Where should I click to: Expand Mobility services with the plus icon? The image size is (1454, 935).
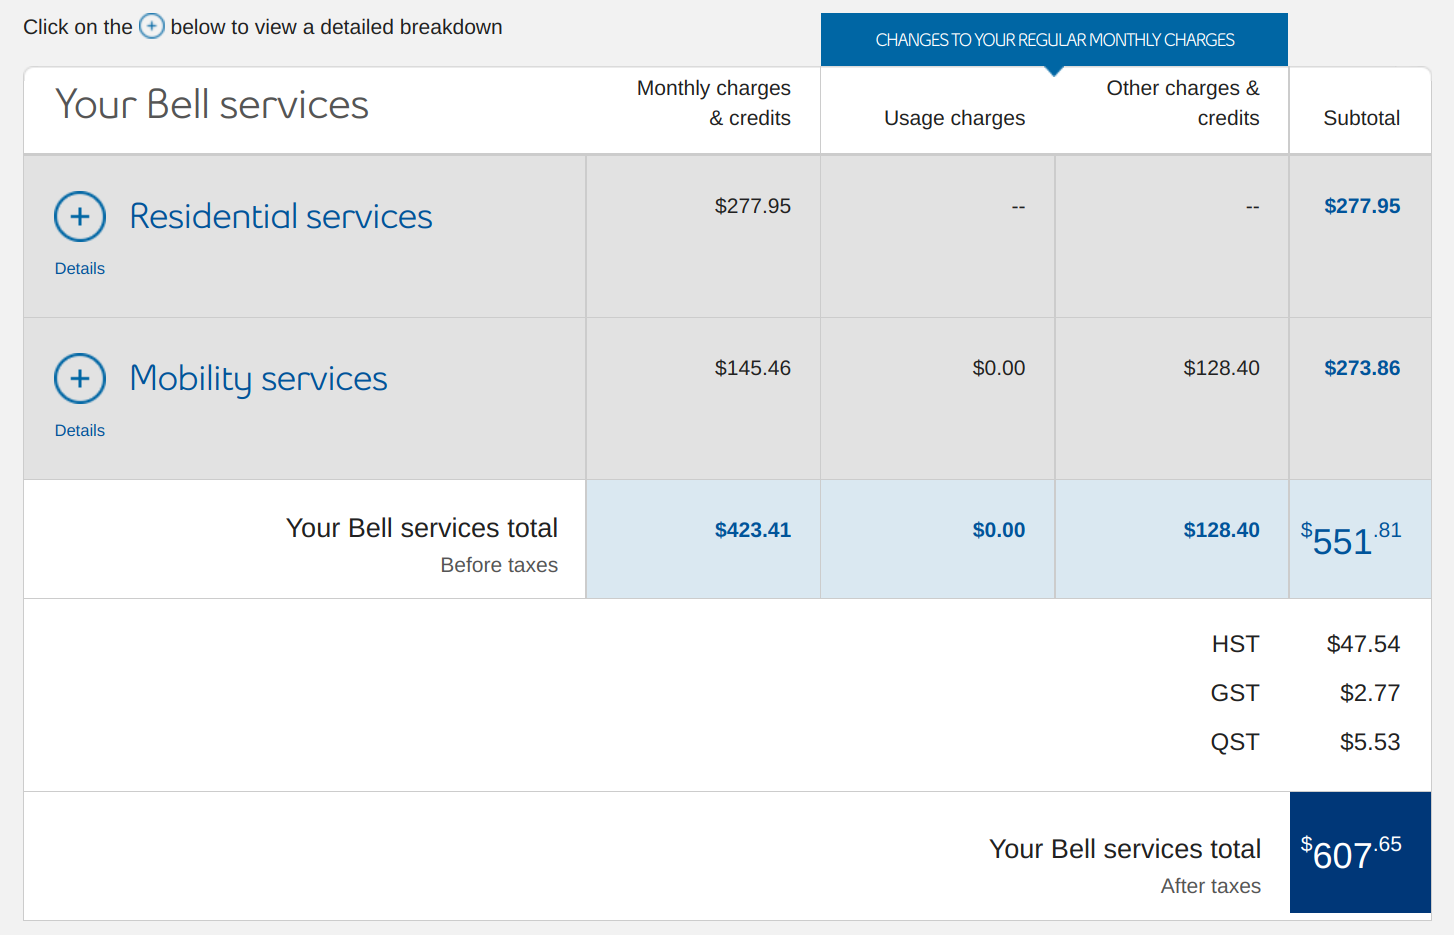[80, 378]
